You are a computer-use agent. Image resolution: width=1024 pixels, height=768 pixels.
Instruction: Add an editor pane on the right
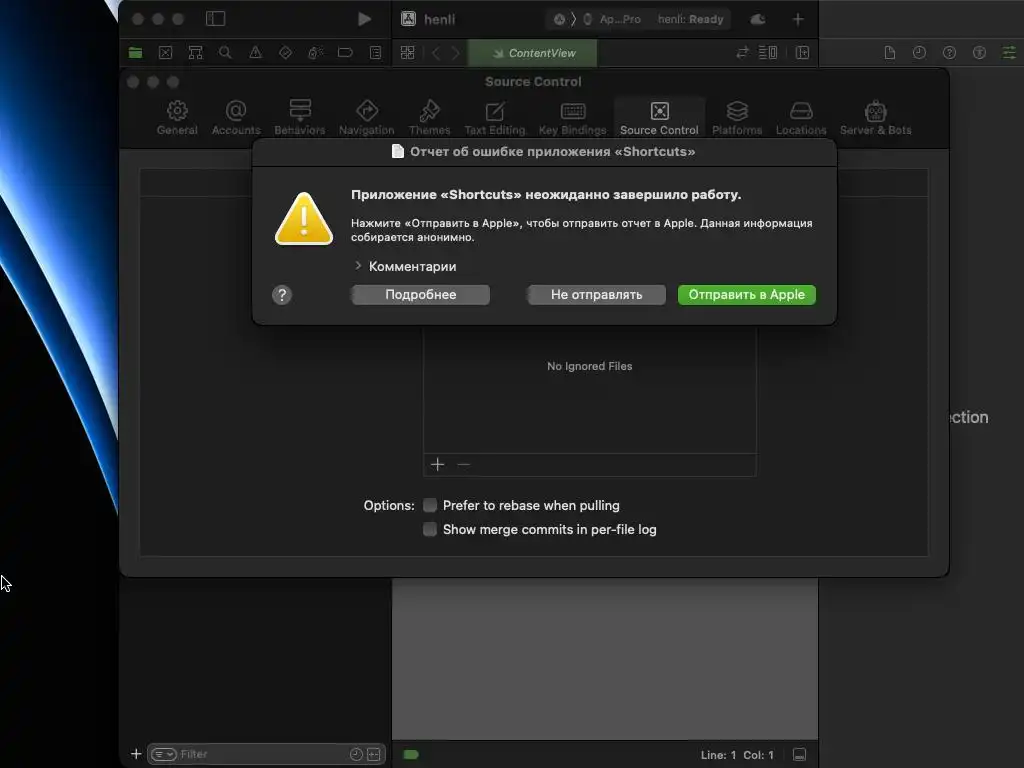803,53
